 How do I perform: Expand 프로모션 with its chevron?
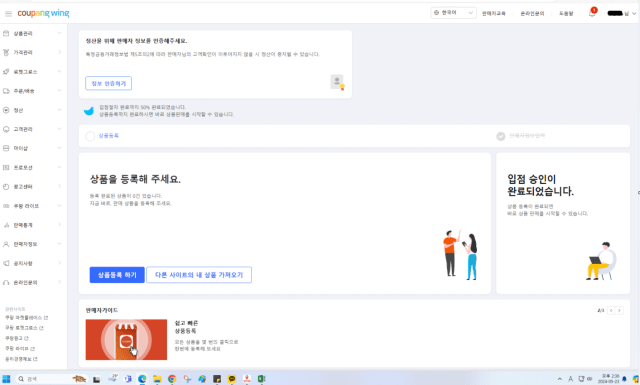pyautogui.click(x=59, y=167)
